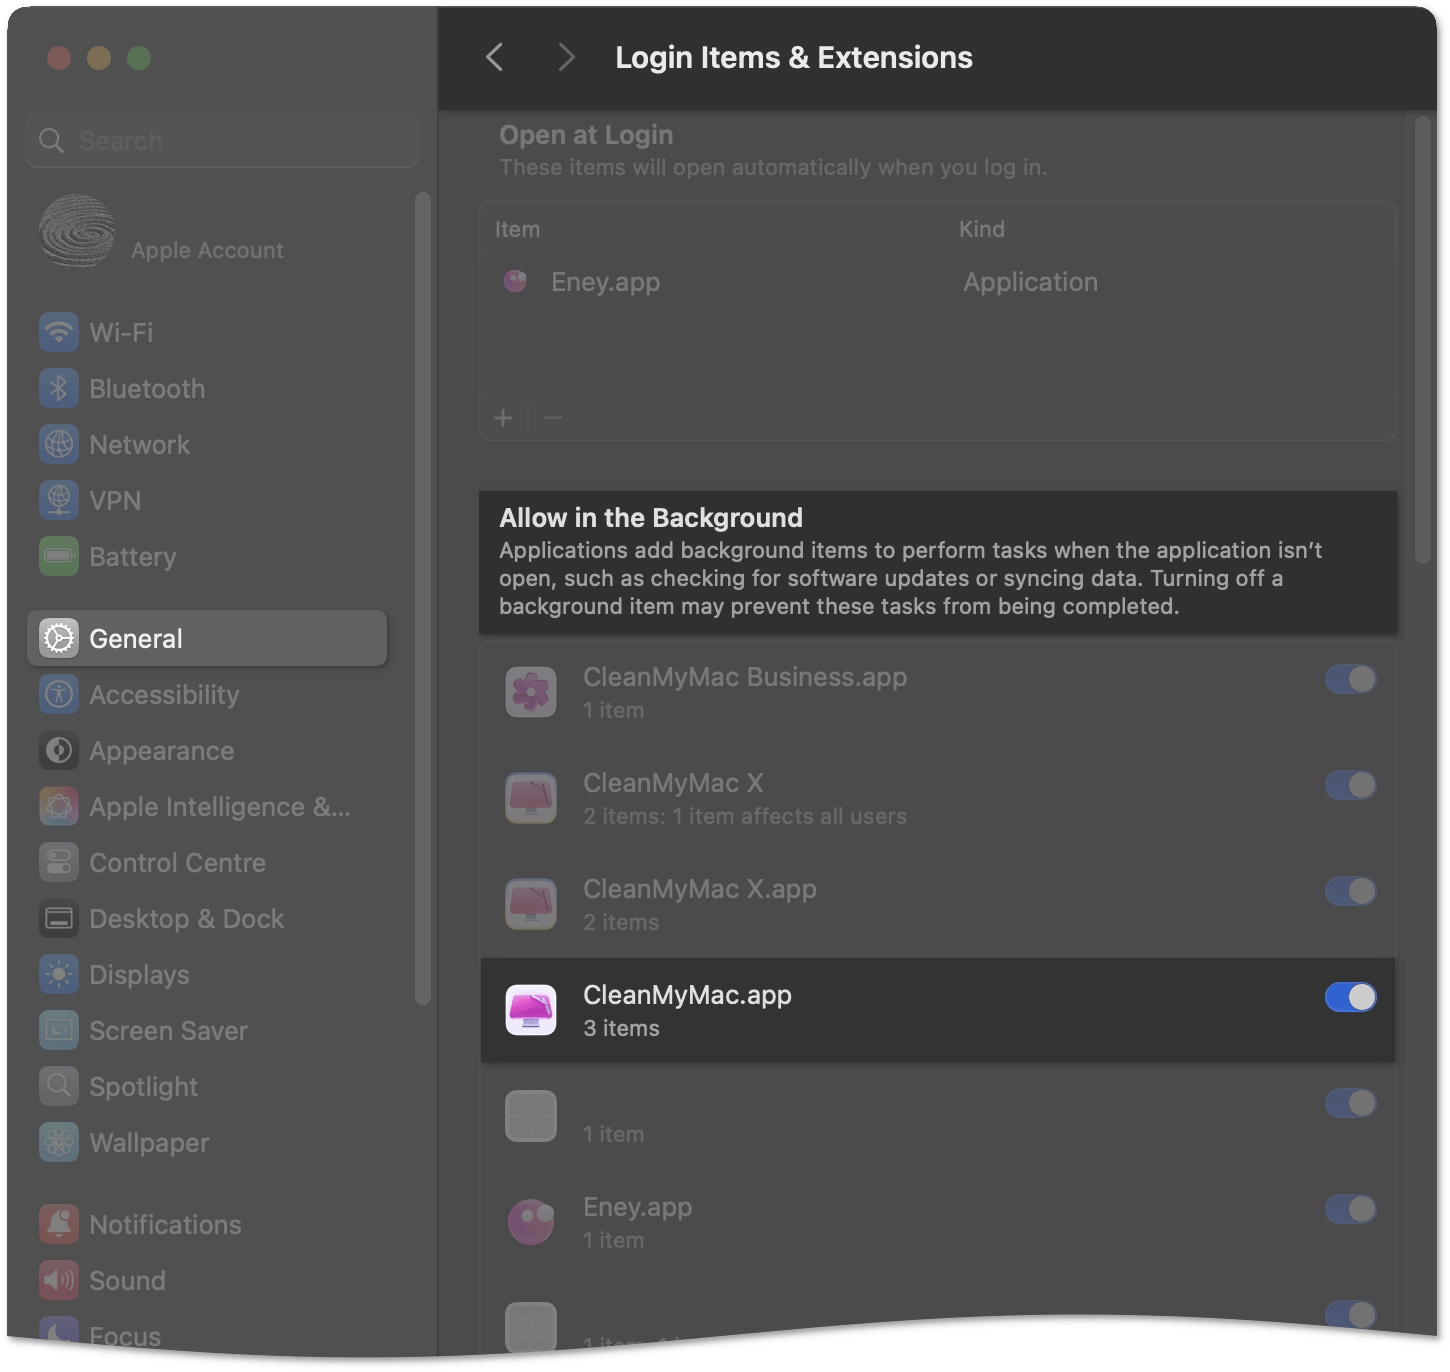Click the generic icon of the unnamed 1 item row
The height and width of the screenshot is (1372, 1450).
(x=531, y=1116)
